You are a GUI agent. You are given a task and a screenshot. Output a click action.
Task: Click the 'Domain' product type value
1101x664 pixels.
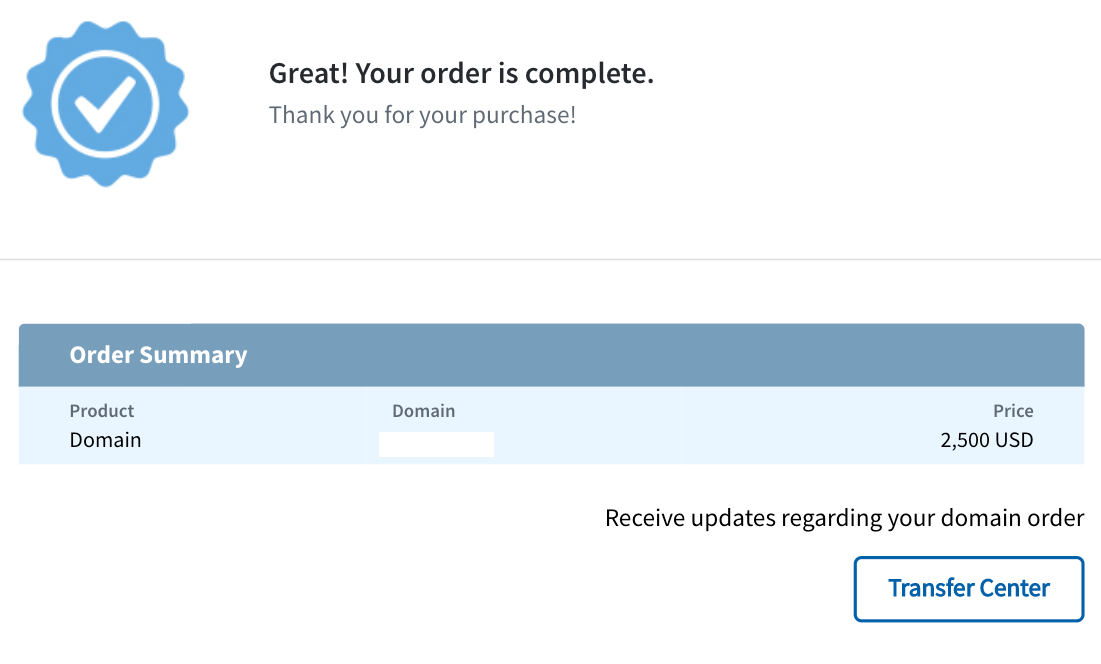point(105,440)
